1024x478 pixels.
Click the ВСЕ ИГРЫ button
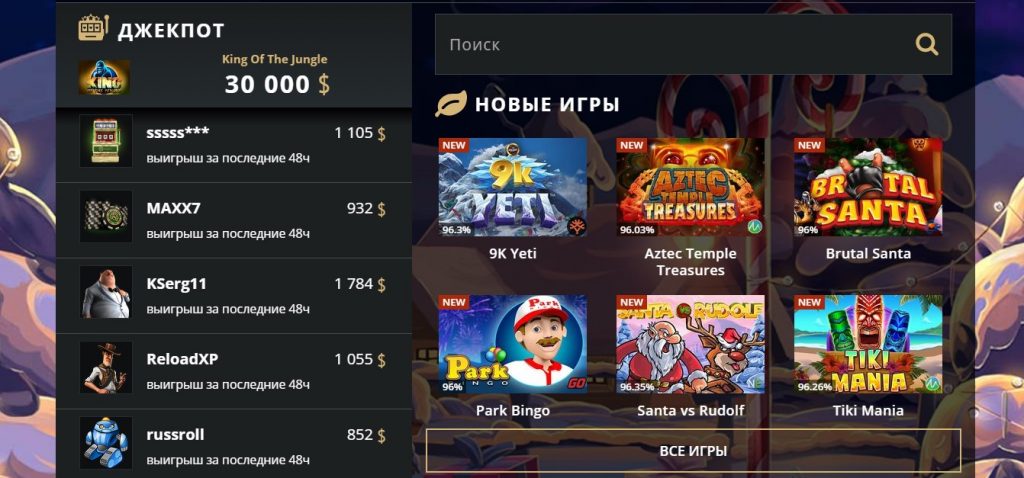coord(694,451)
